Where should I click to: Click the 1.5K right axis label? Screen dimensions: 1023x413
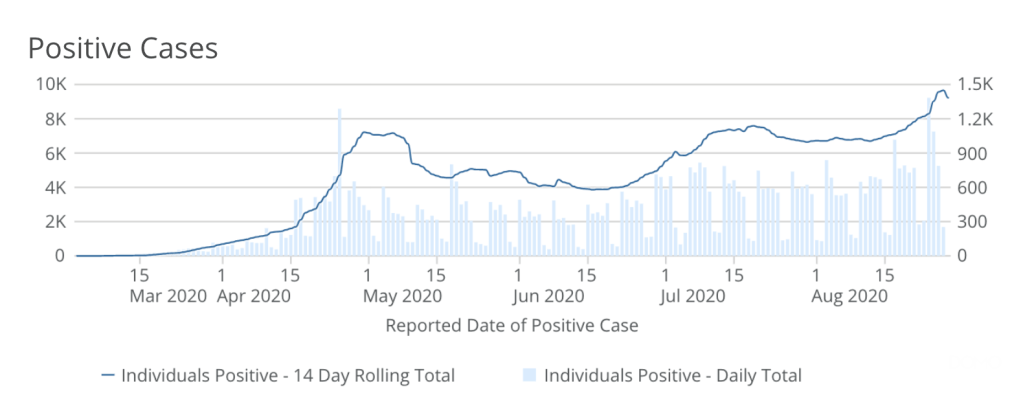pos(970,85)
